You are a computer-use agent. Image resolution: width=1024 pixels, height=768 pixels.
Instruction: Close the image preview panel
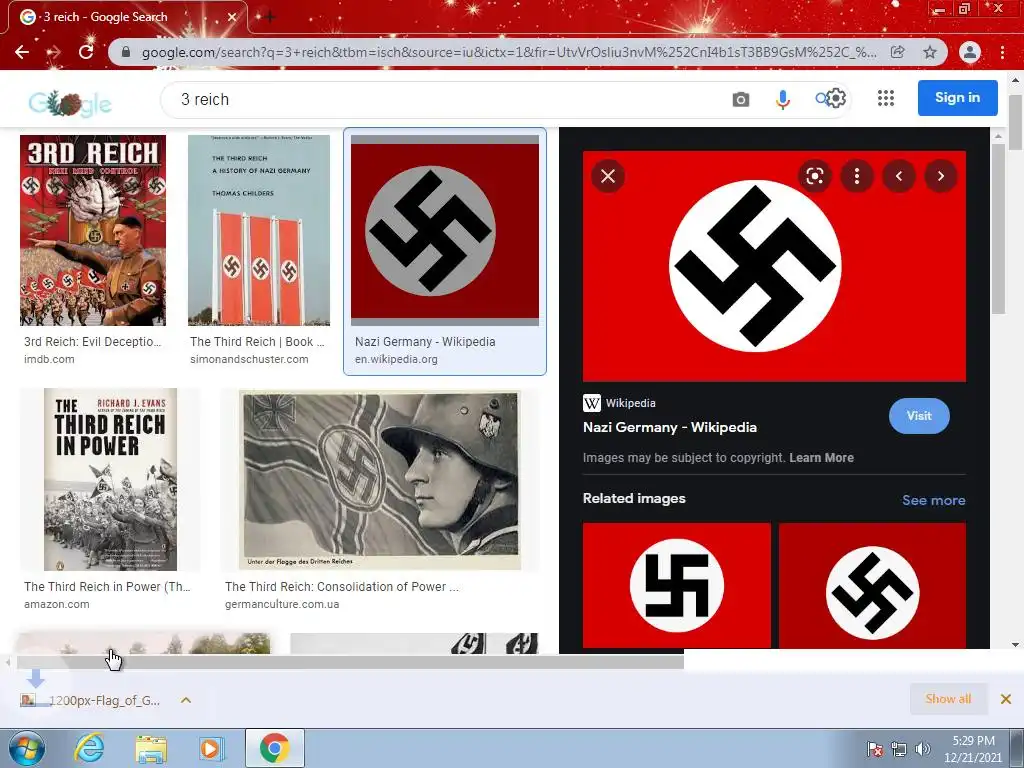608,176
